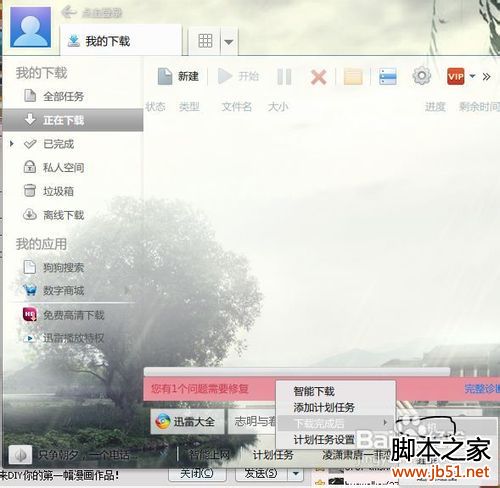The height and width of the screenshot is (488, 500).
Task: Click the 志明与春 entry button
Action: (x=252, y=422)
